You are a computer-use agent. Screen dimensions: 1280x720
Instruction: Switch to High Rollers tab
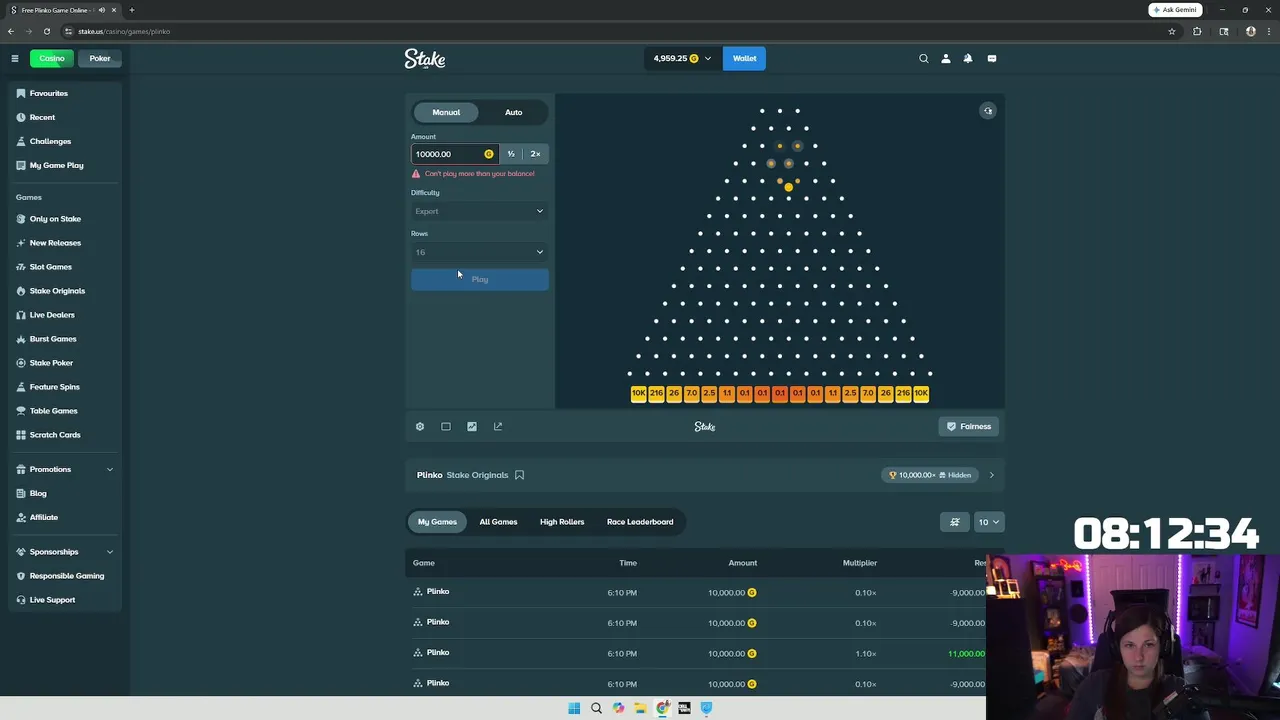562,522
